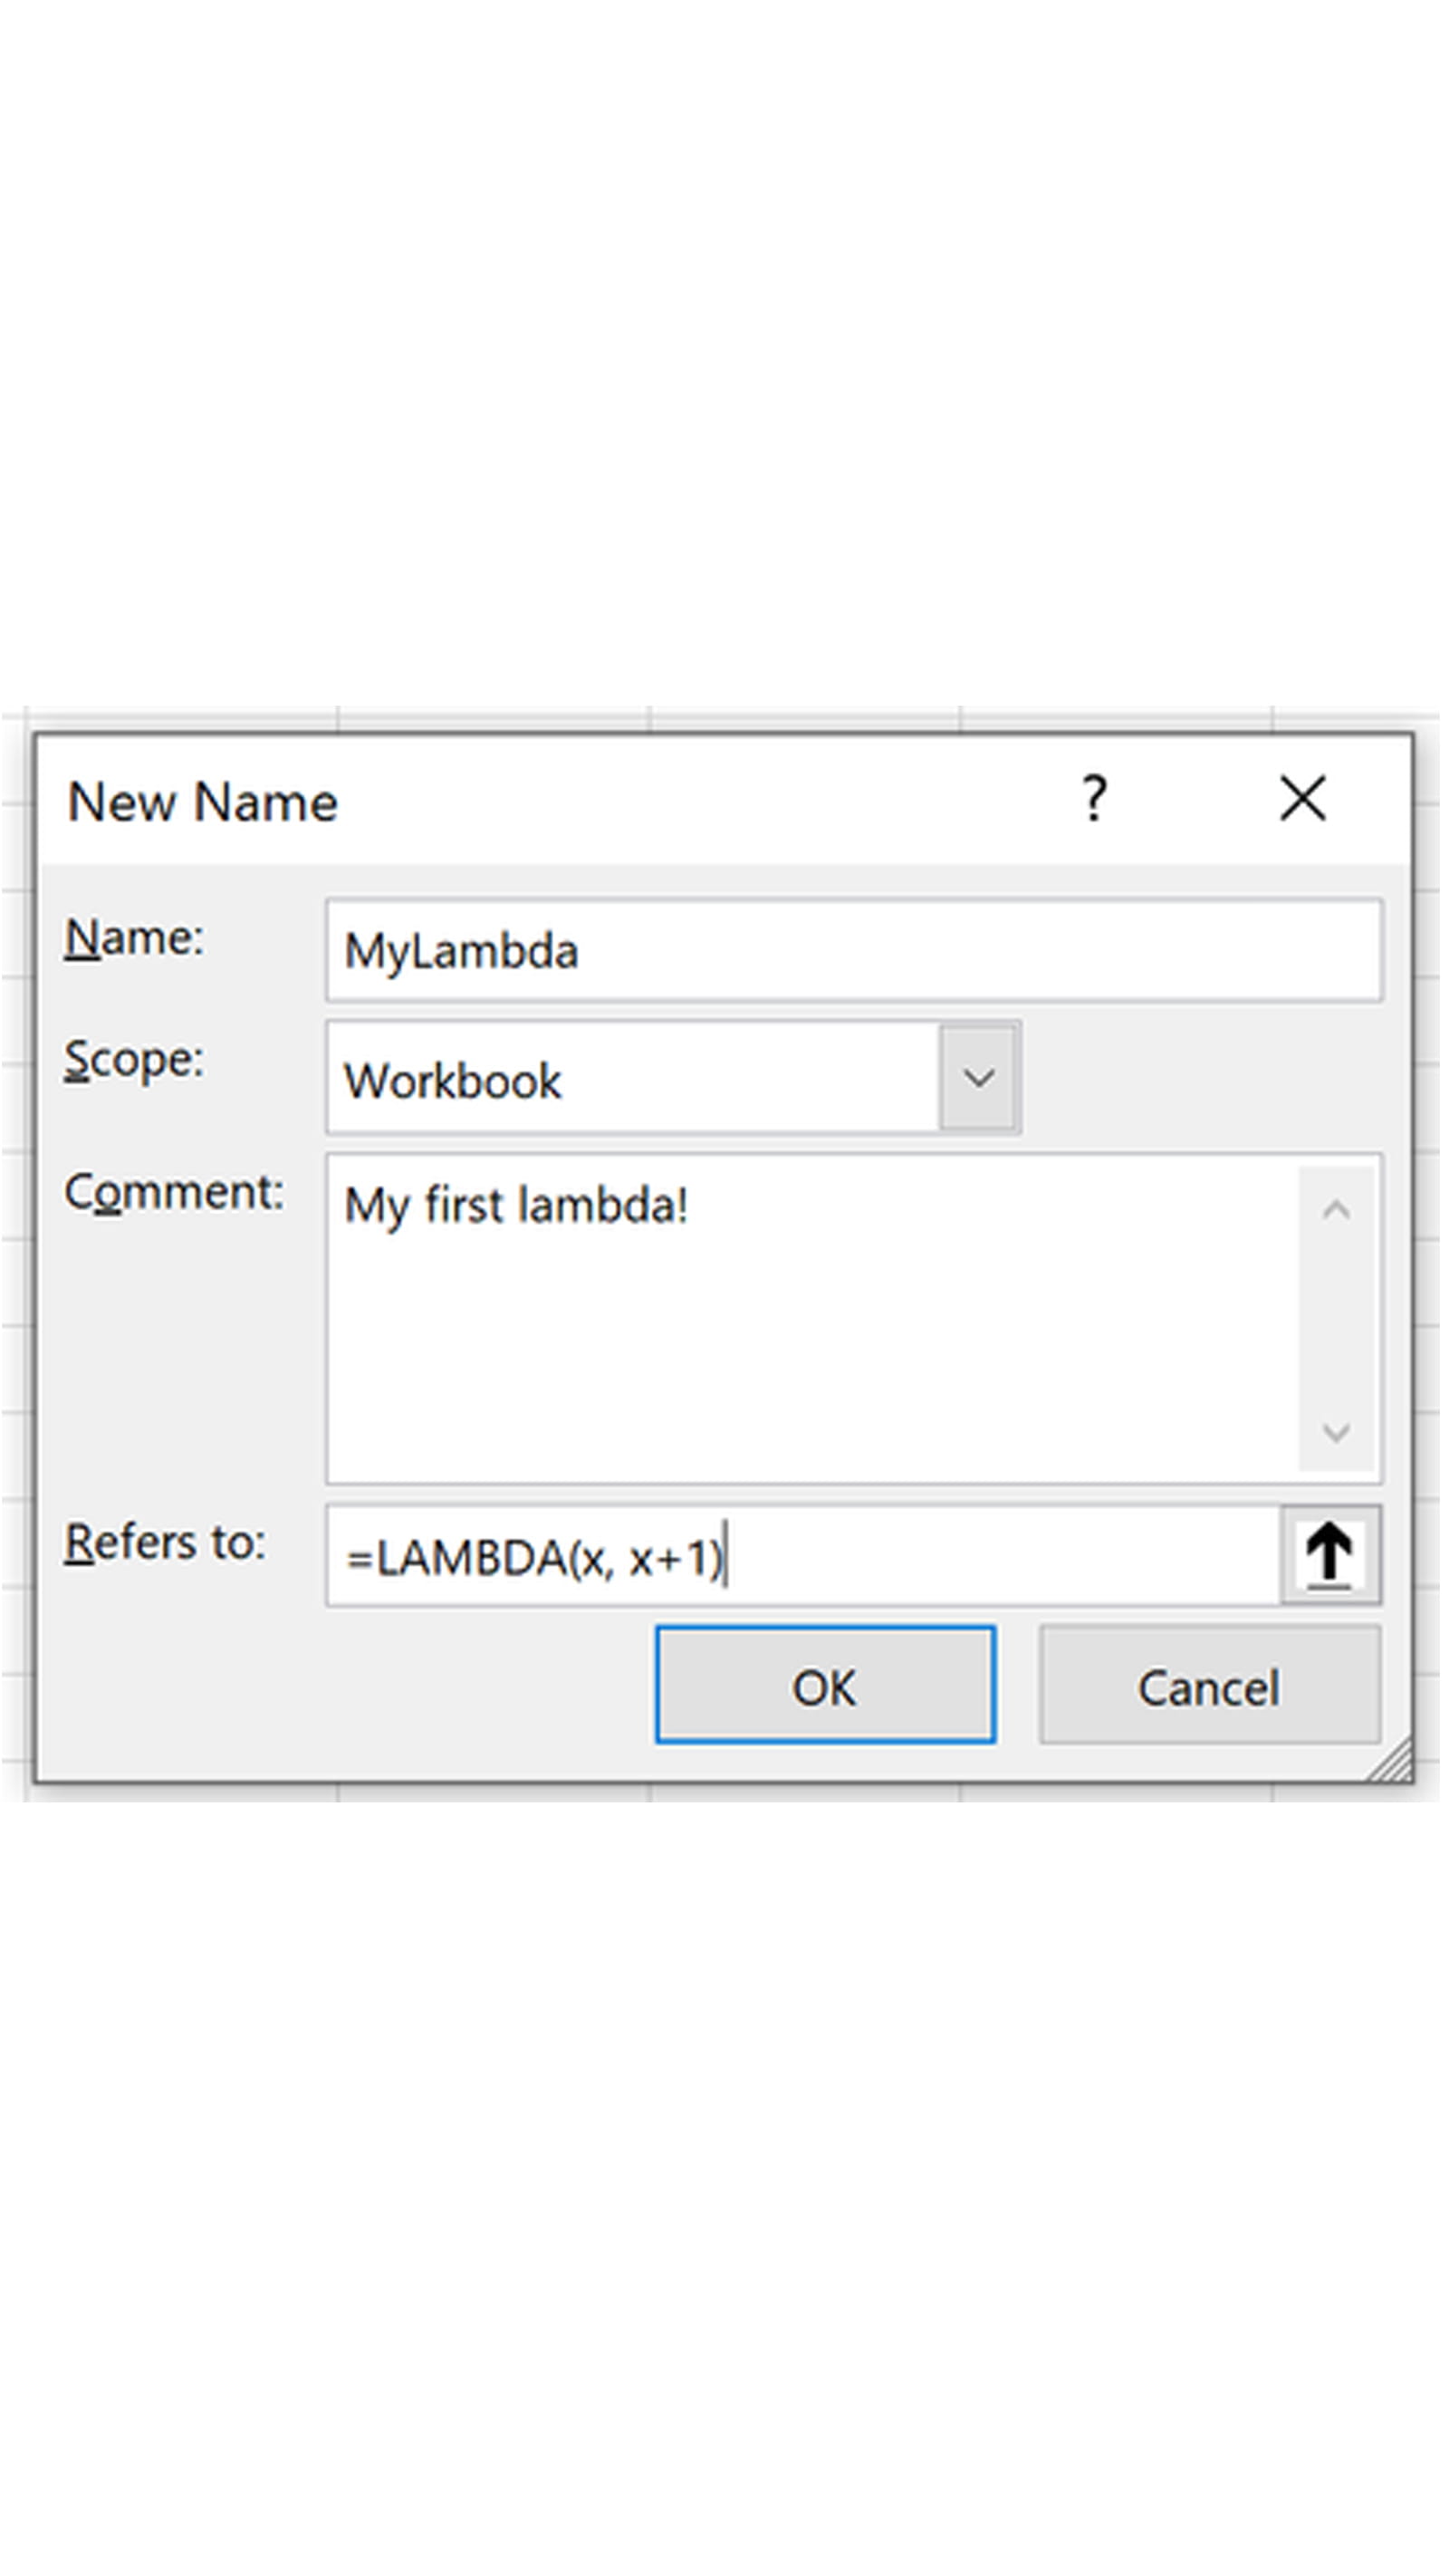The height and width of the screenshot is (2576, 1449).
Task: Click the Comment label
Action: (174, 1192)
